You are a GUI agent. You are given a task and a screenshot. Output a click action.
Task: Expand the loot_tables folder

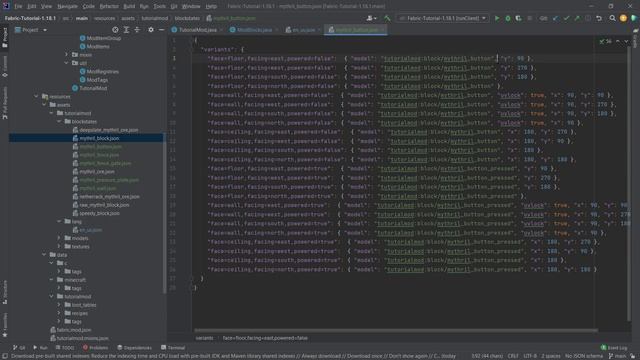(x=59, y=305)
